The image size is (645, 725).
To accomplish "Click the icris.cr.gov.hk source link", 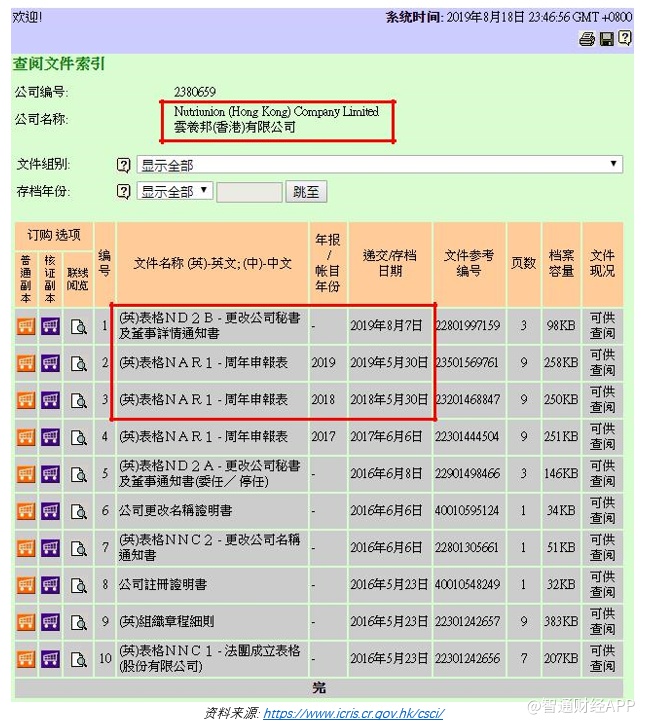I will tap(353, 713).
